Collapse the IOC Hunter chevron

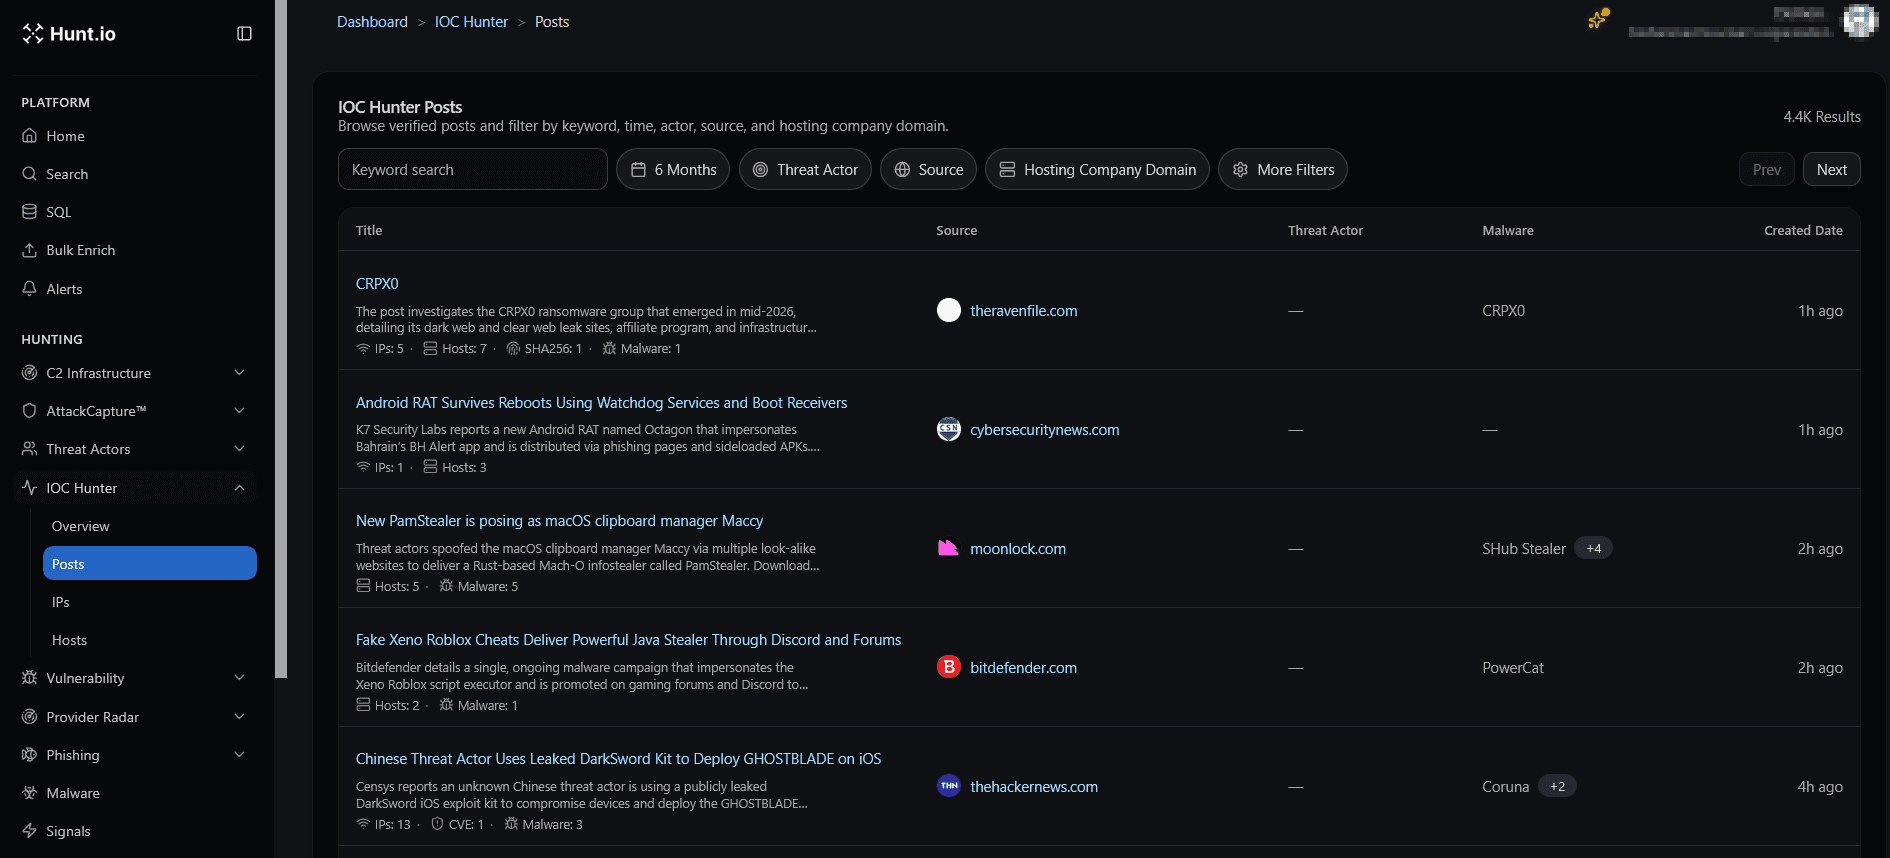pos(240,488)
